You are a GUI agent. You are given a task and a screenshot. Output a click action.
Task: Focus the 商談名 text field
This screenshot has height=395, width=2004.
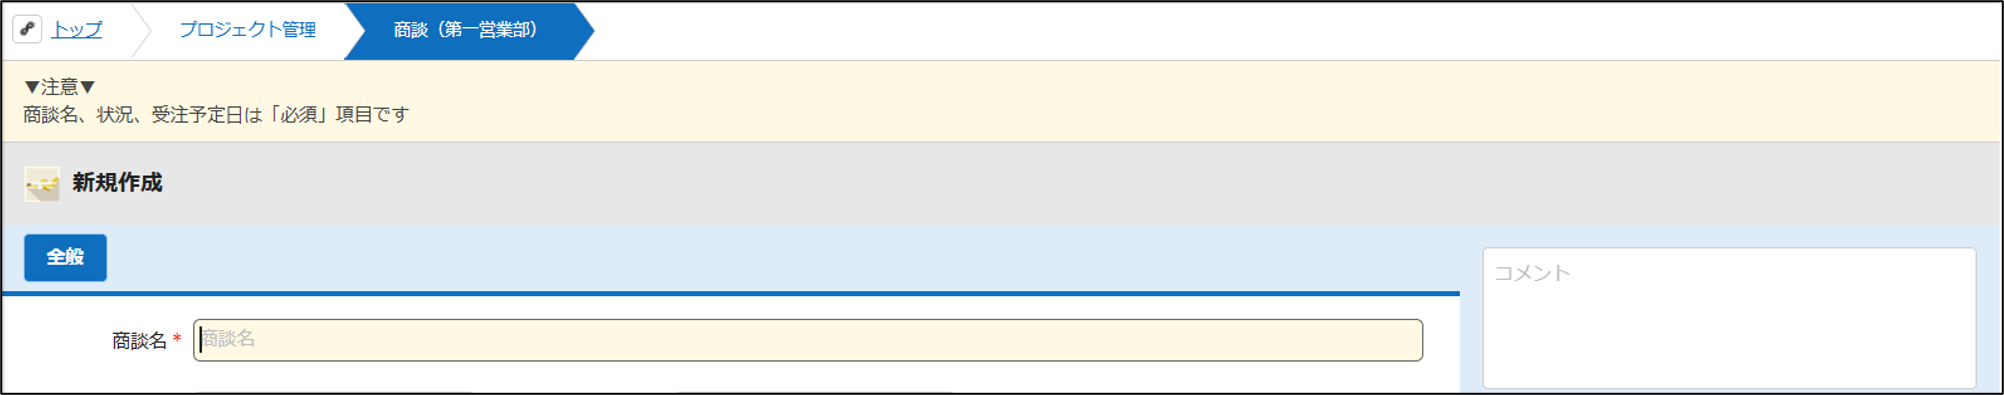point(808,340)
